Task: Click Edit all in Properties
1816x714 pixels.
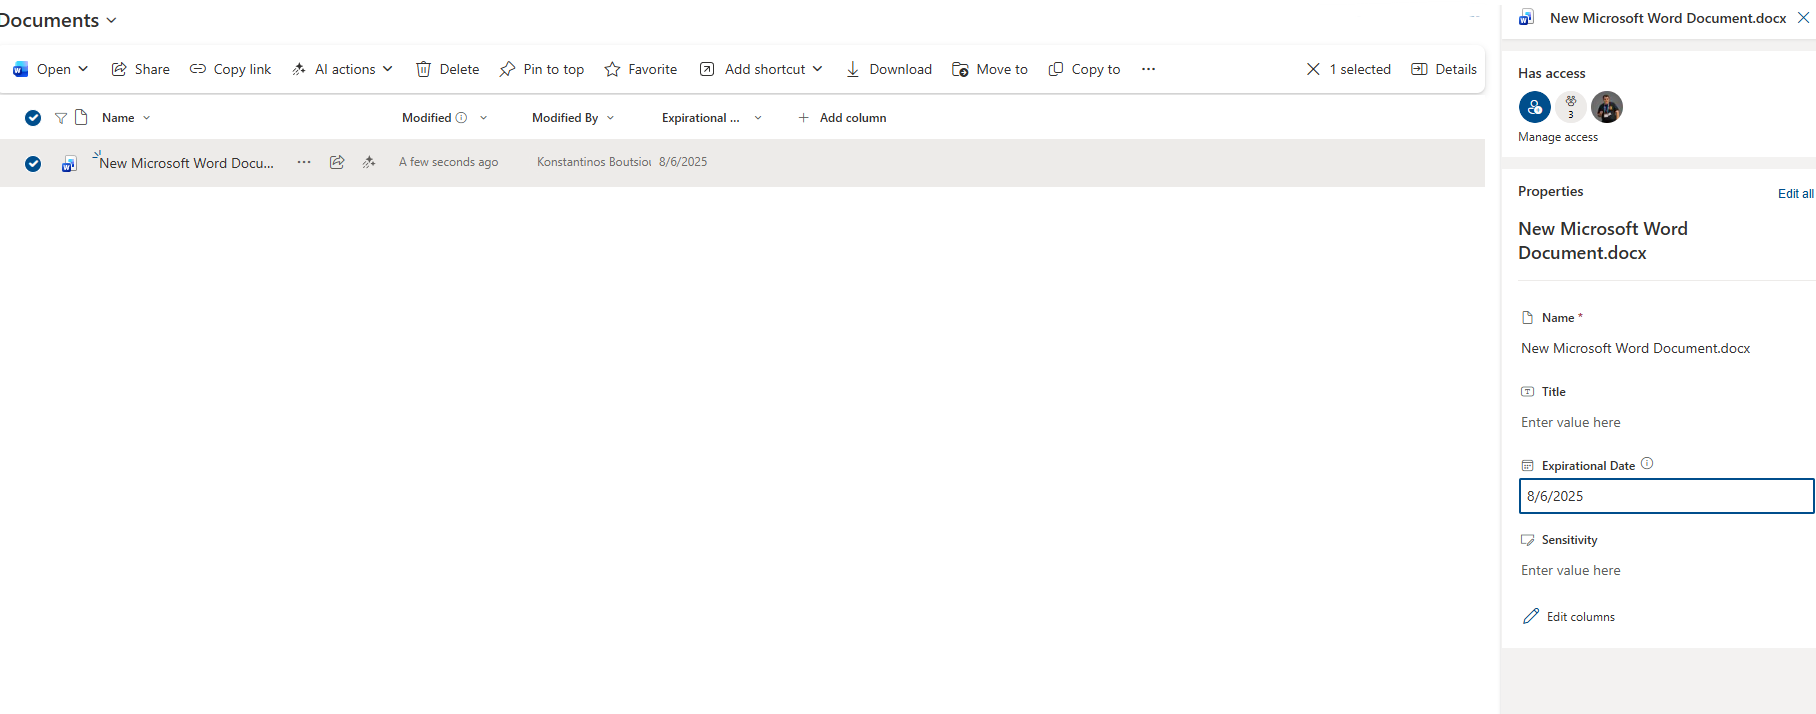Action: (1795, 194)
